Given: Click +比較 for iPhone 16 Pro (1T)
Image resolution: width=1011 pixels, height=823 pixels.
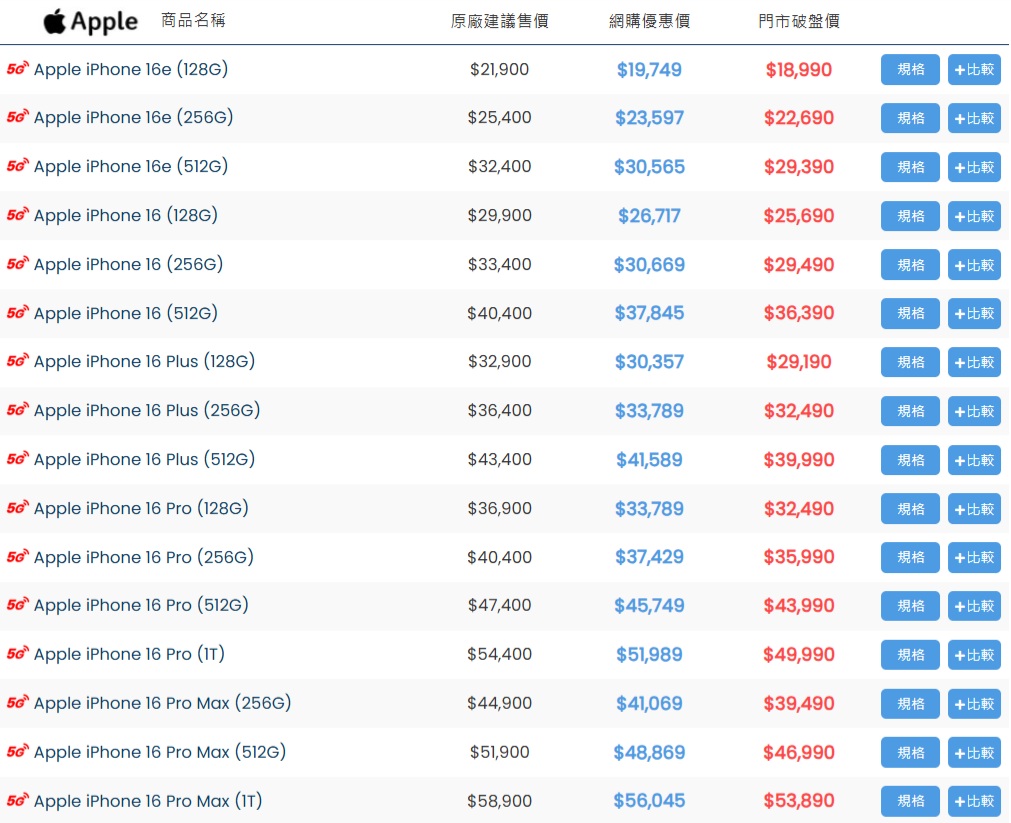Looking at the screenshot, I should pos(974,655).
